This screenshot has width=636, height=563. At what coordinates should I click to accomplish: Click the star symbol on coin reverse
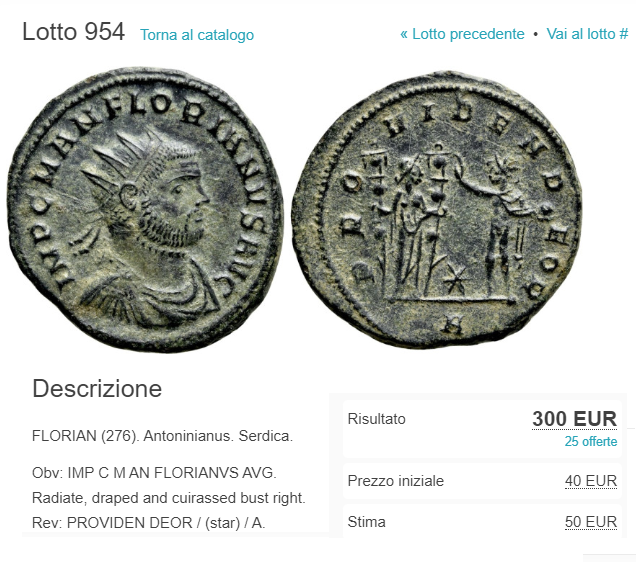[455, 280]
